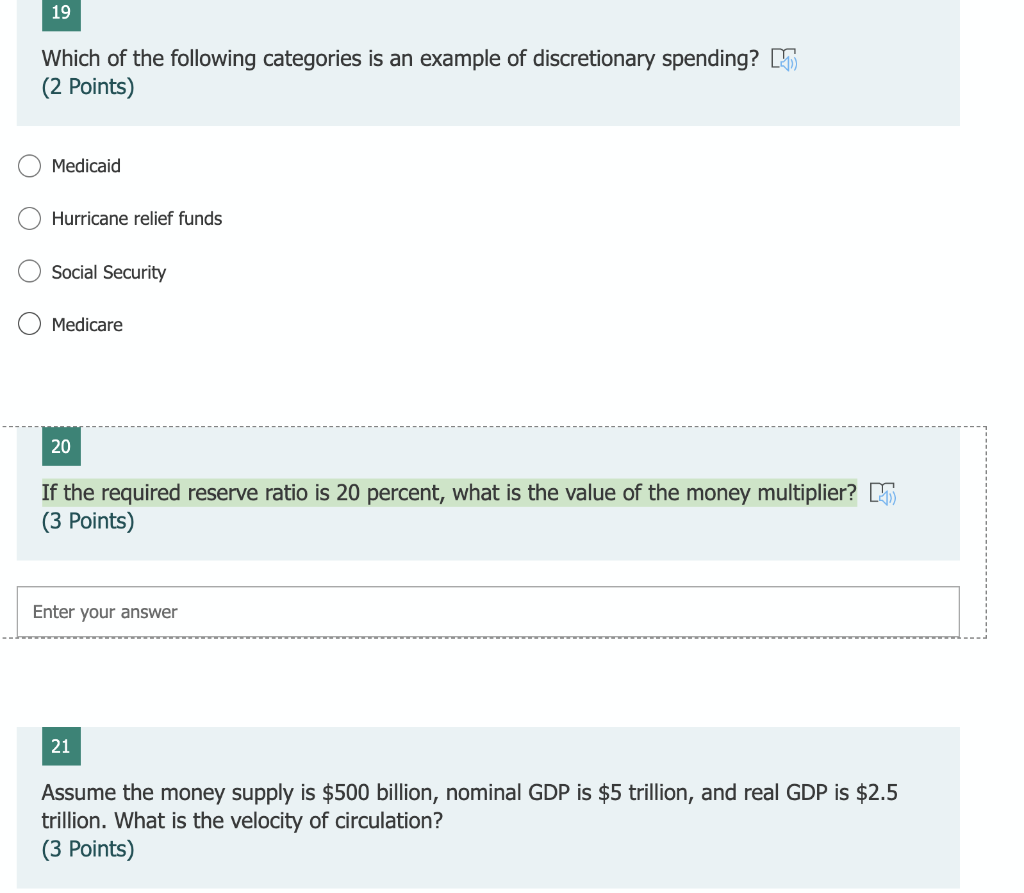This screenshot has width=1024, height=893.
Task: Click the (3 Points) label under question 20
Action: pos(88,521)
